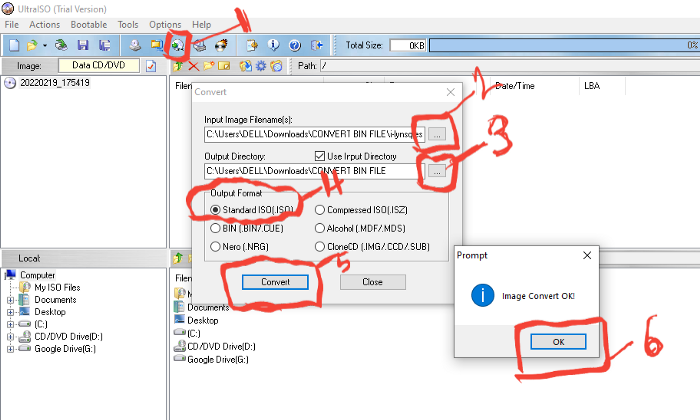Click the Data CD/DVD image type box
The height and width of the screenshot is (420, 700).
[99, 66]
